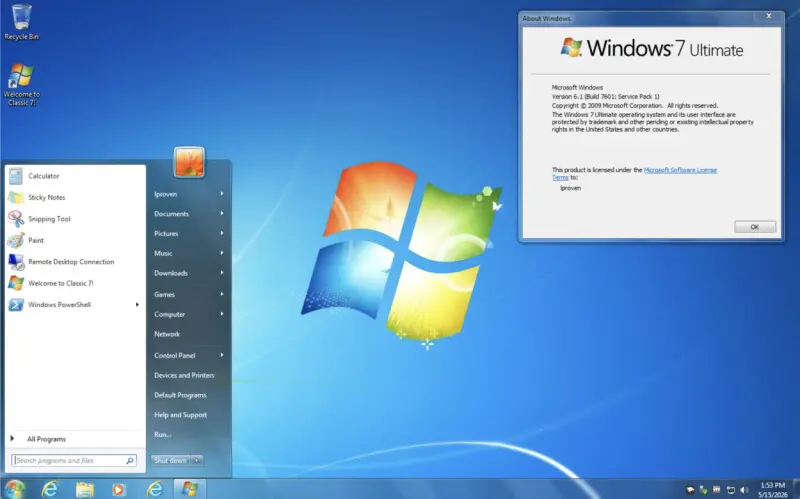
Task: Click the search magnifier icon in Start menu
Action: [130, 461]
